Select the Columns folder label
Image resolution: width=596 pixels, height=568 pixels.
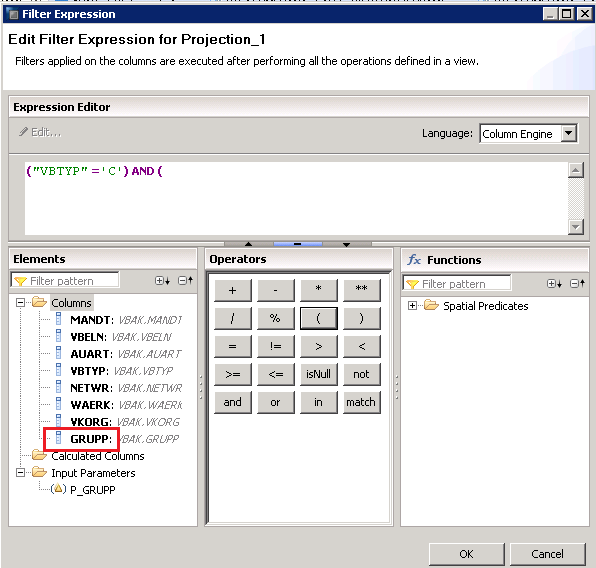[71, 303]
